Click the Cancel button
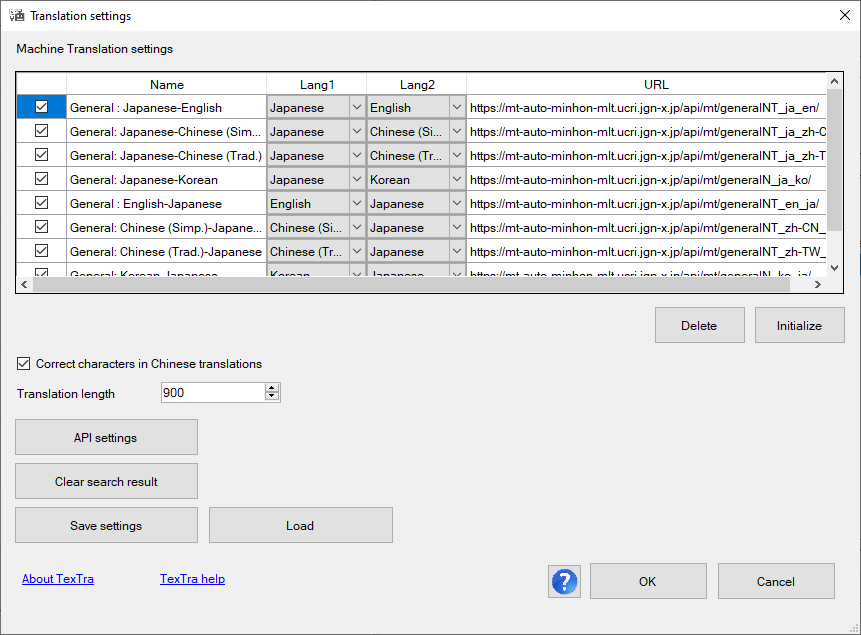This screenshot has height=635, width=861. (776, 581)
